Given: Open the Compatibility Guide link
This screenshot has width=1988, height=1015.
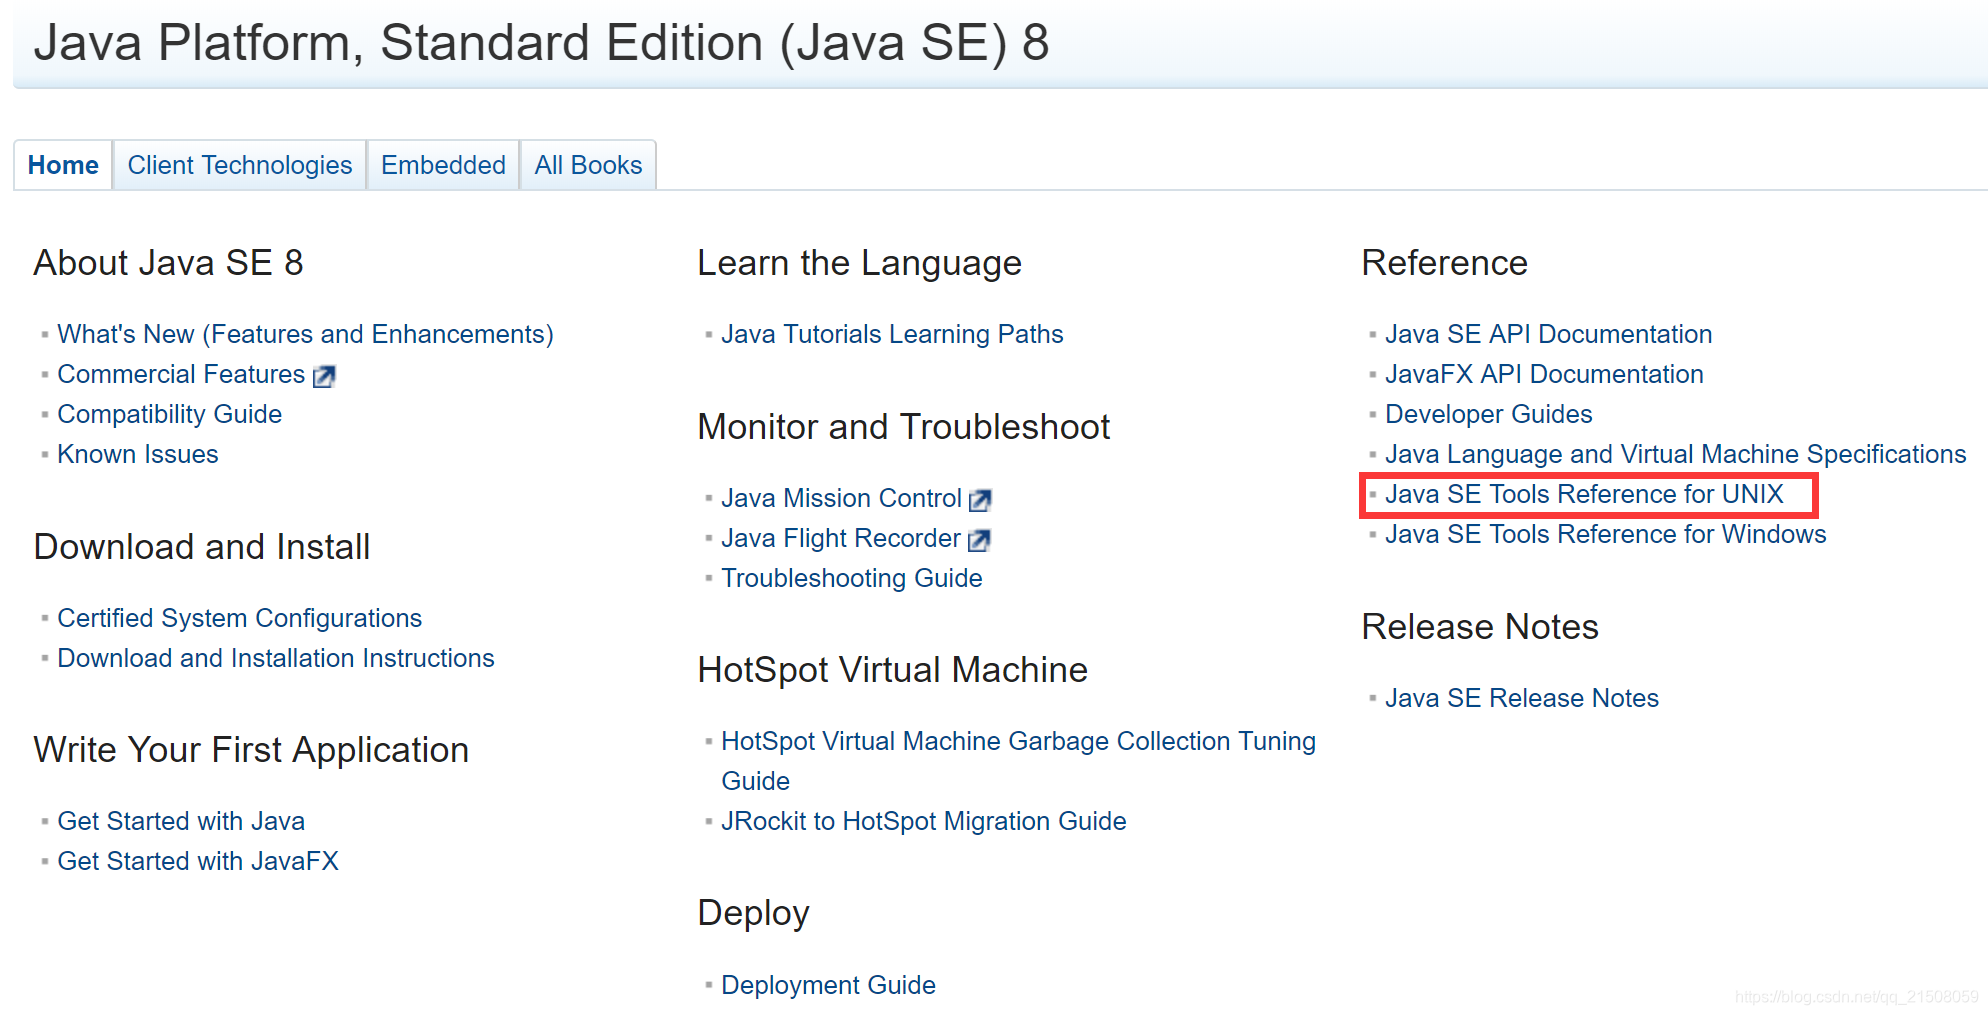Looking at the screenshot, I should (x=169, y=414).
